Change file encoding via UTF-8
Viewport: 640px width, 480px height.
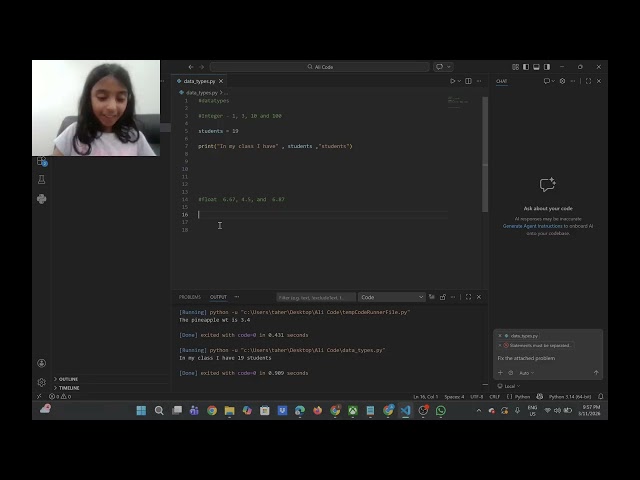click(477, 397)
